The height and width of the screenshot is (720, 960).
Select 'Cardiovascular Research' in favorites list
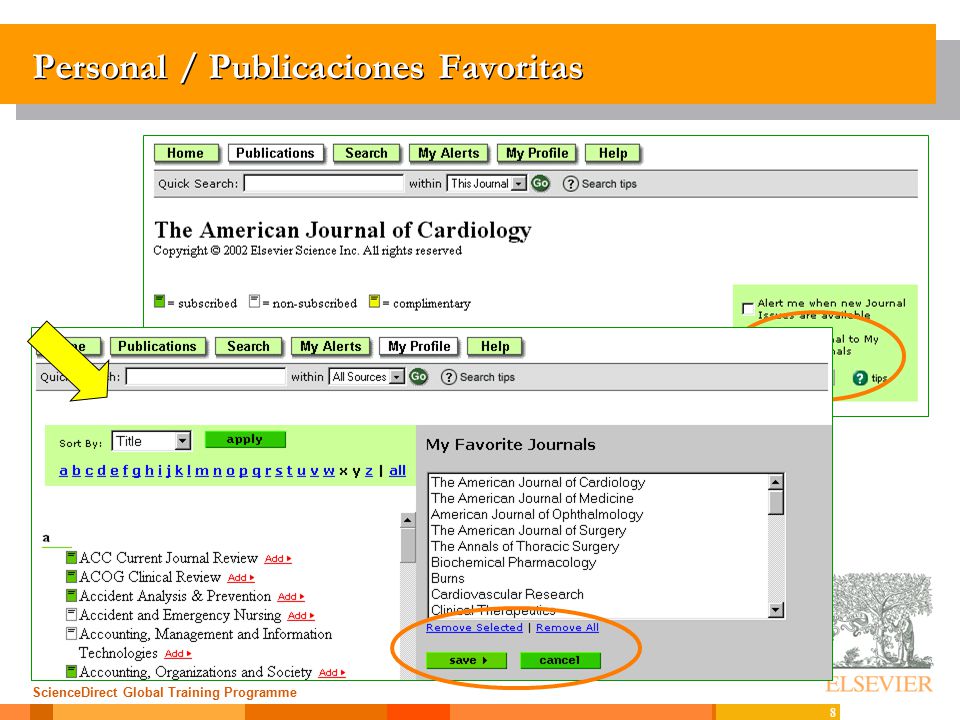[x=507, y=594]
